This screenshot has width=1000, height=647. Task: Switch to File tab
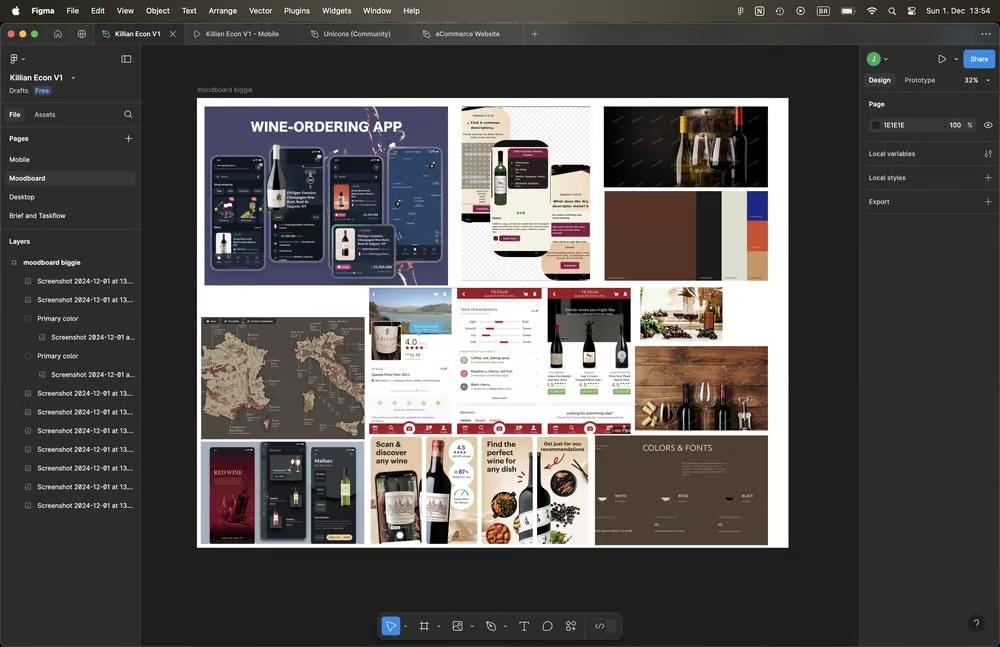click(x=15, y=115)
